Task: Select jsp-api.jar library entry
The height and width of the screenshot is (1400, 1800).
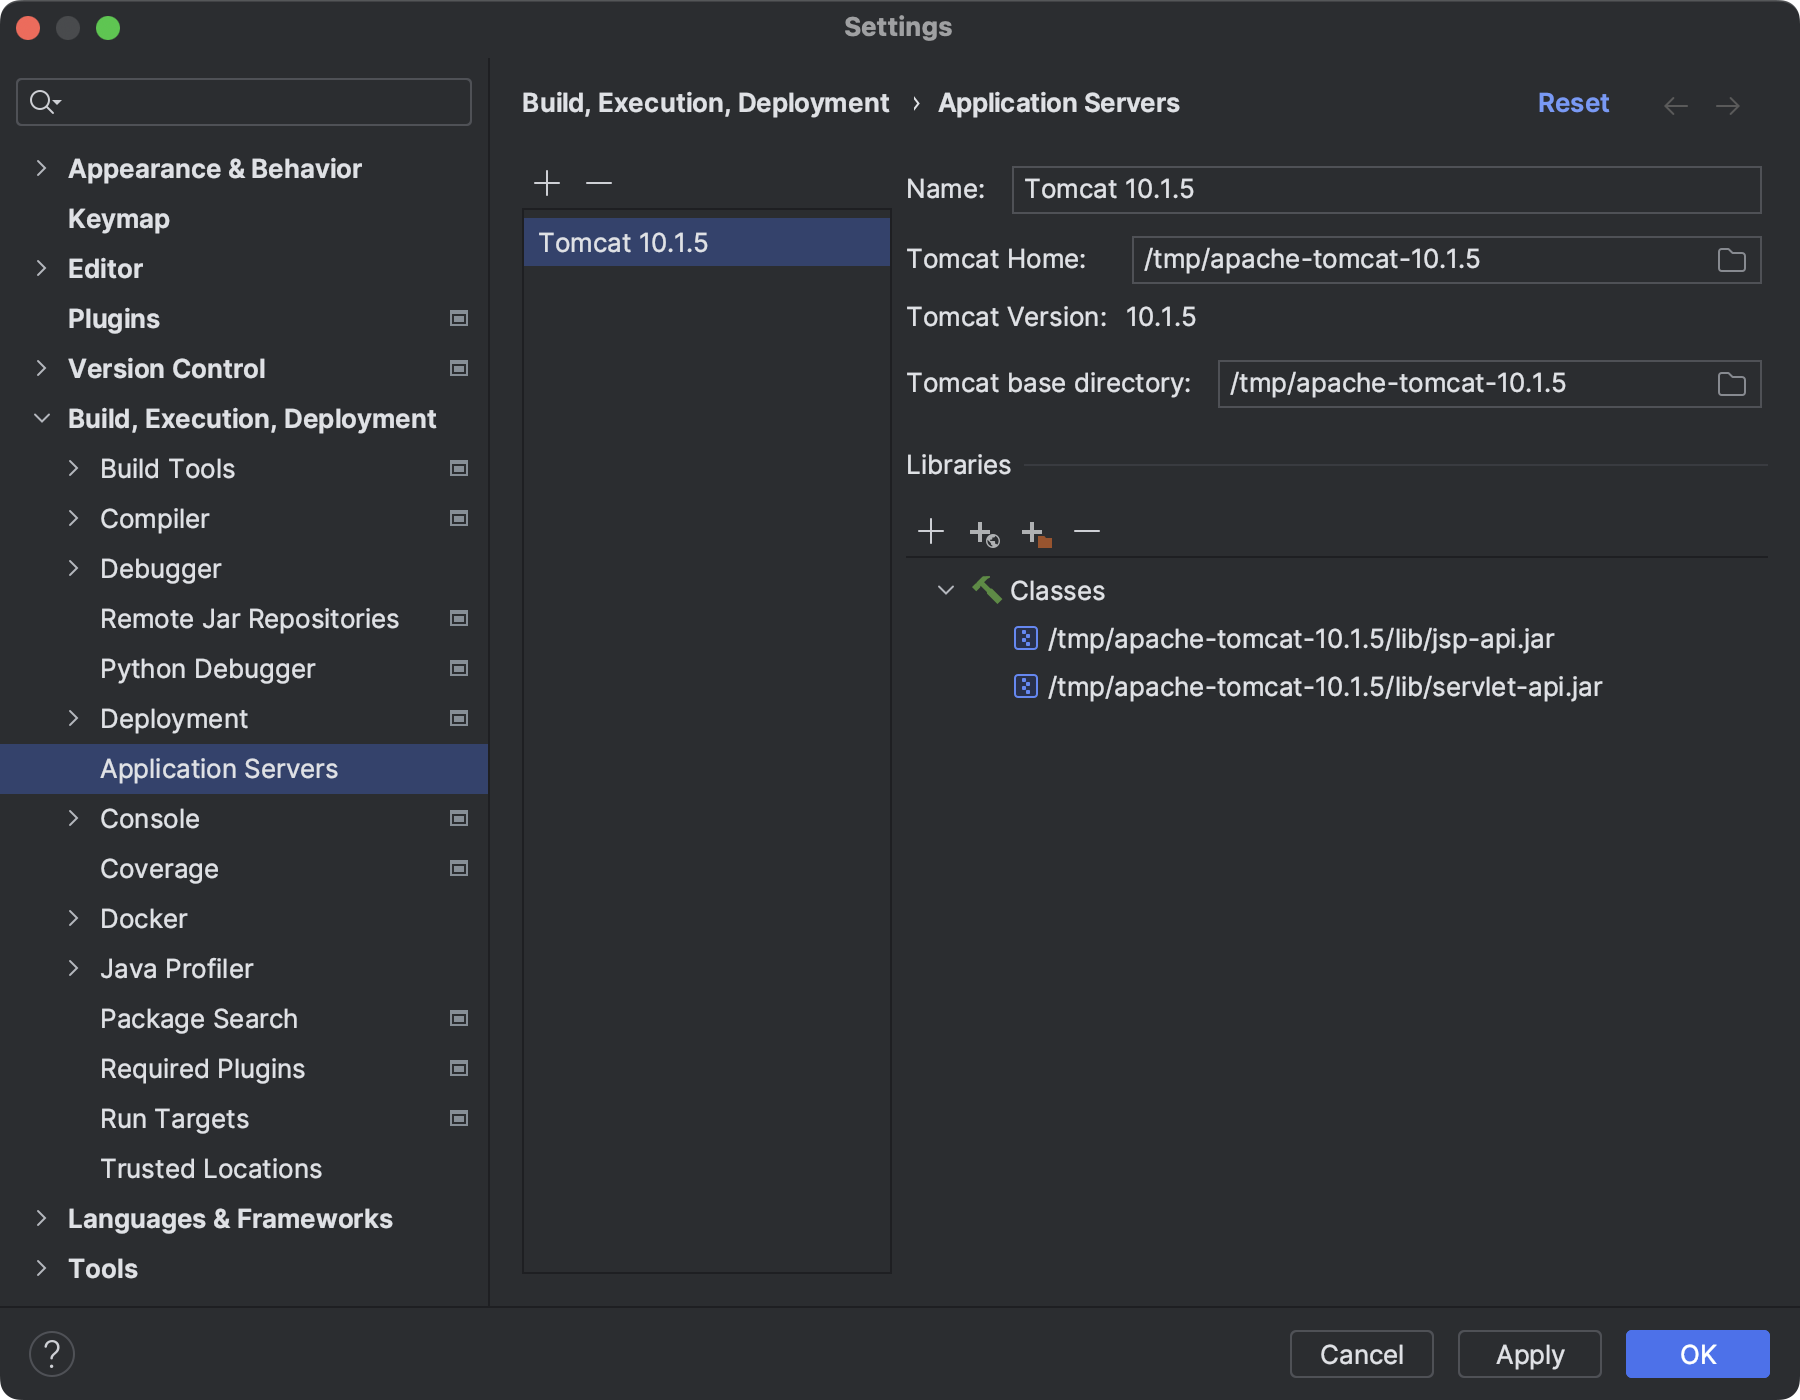Action: point(1300,638)
